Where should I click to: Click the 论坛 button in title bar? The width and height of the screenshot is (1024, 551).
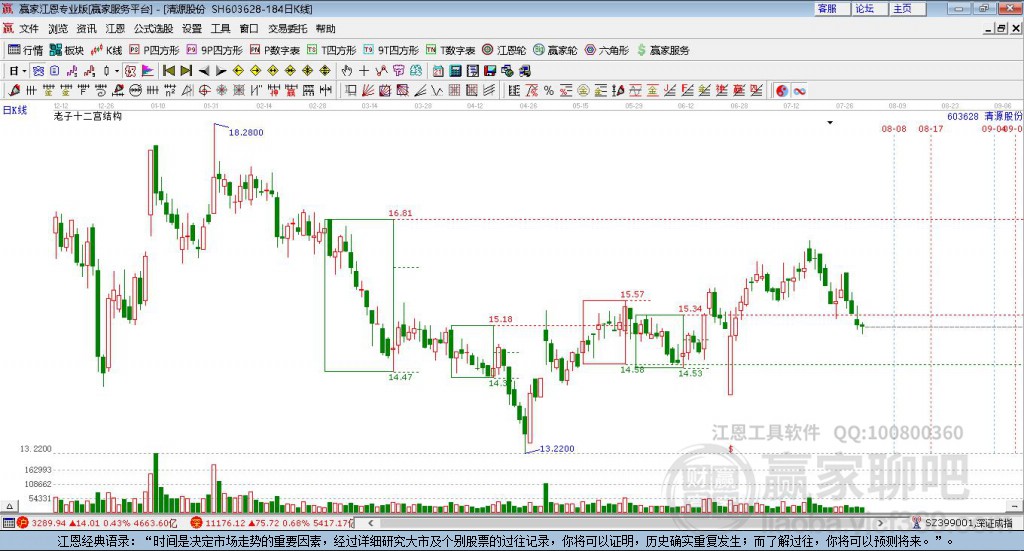[x=869, y=8]
